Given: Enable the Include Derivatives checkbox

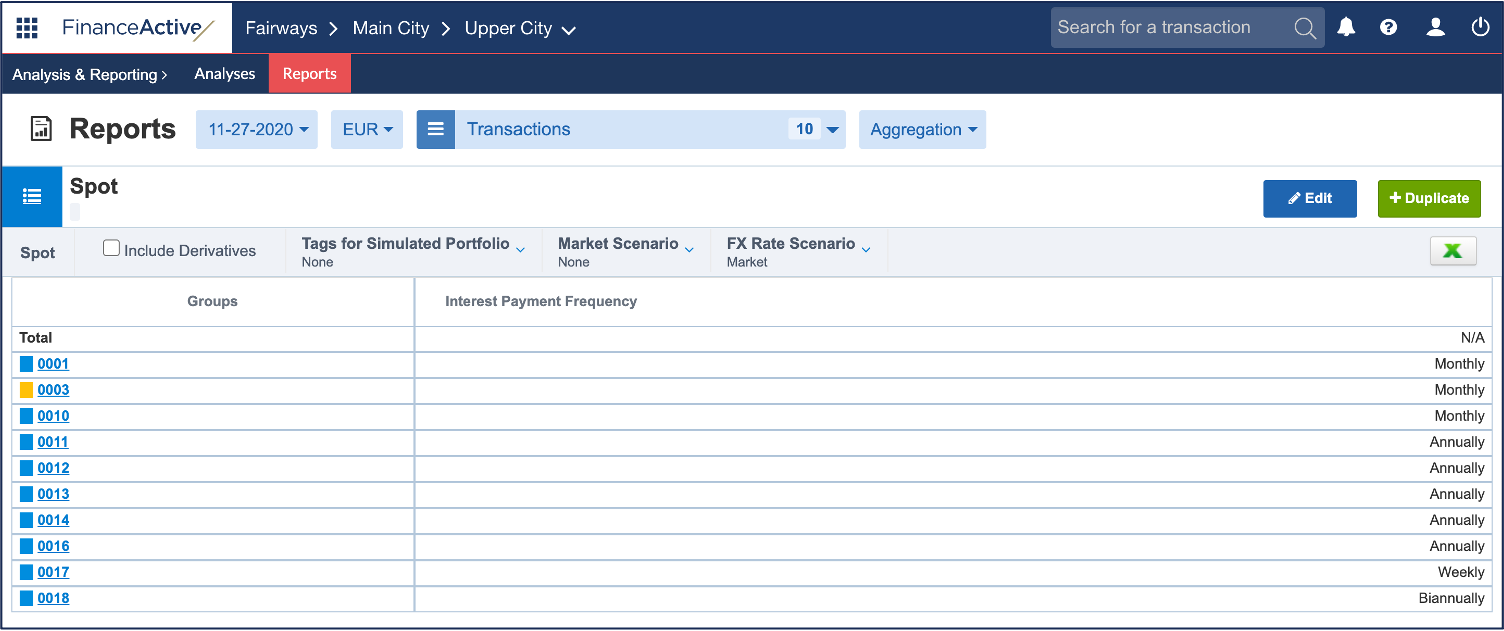Looking at the screenshot, I should 112,249.
